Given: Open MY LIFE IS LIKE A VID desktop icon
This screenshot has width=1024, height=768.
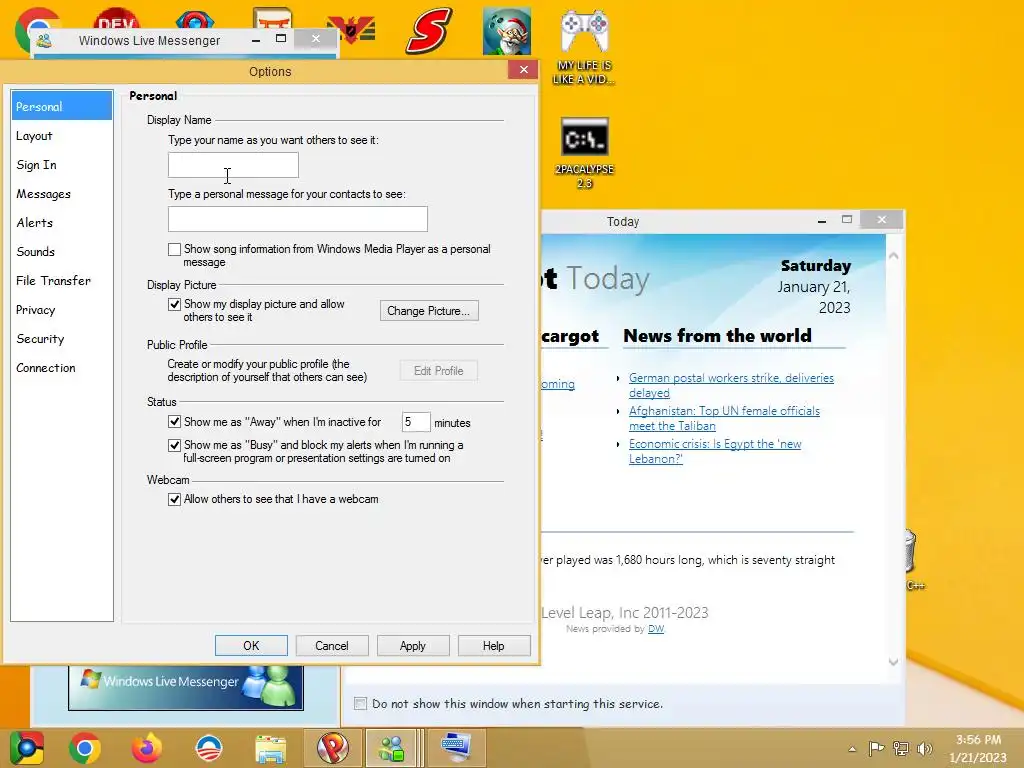Looking at the screenshot, I should point(584,47).
